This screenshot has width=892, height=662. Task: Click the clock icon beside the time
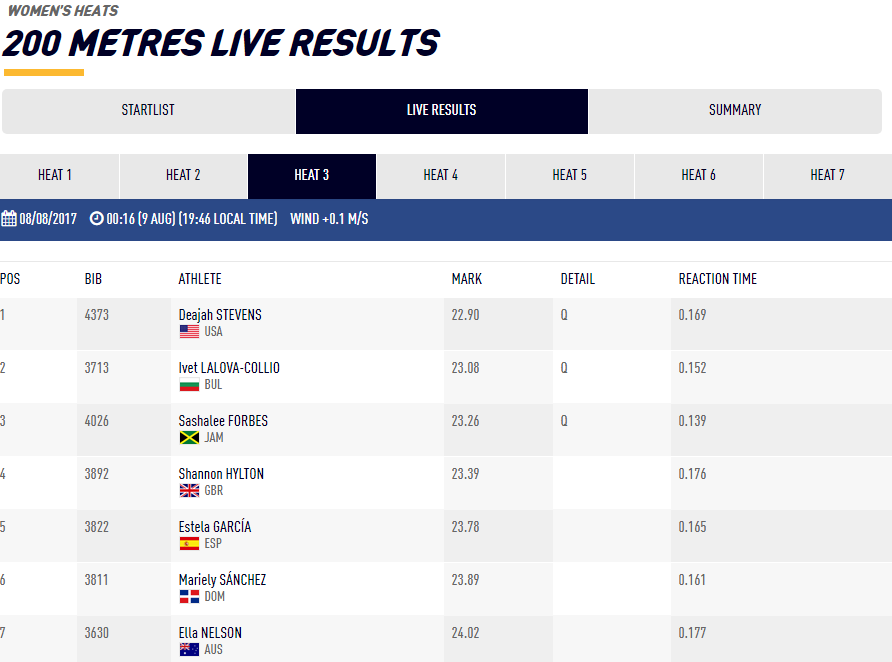click(x=97, y=219)
